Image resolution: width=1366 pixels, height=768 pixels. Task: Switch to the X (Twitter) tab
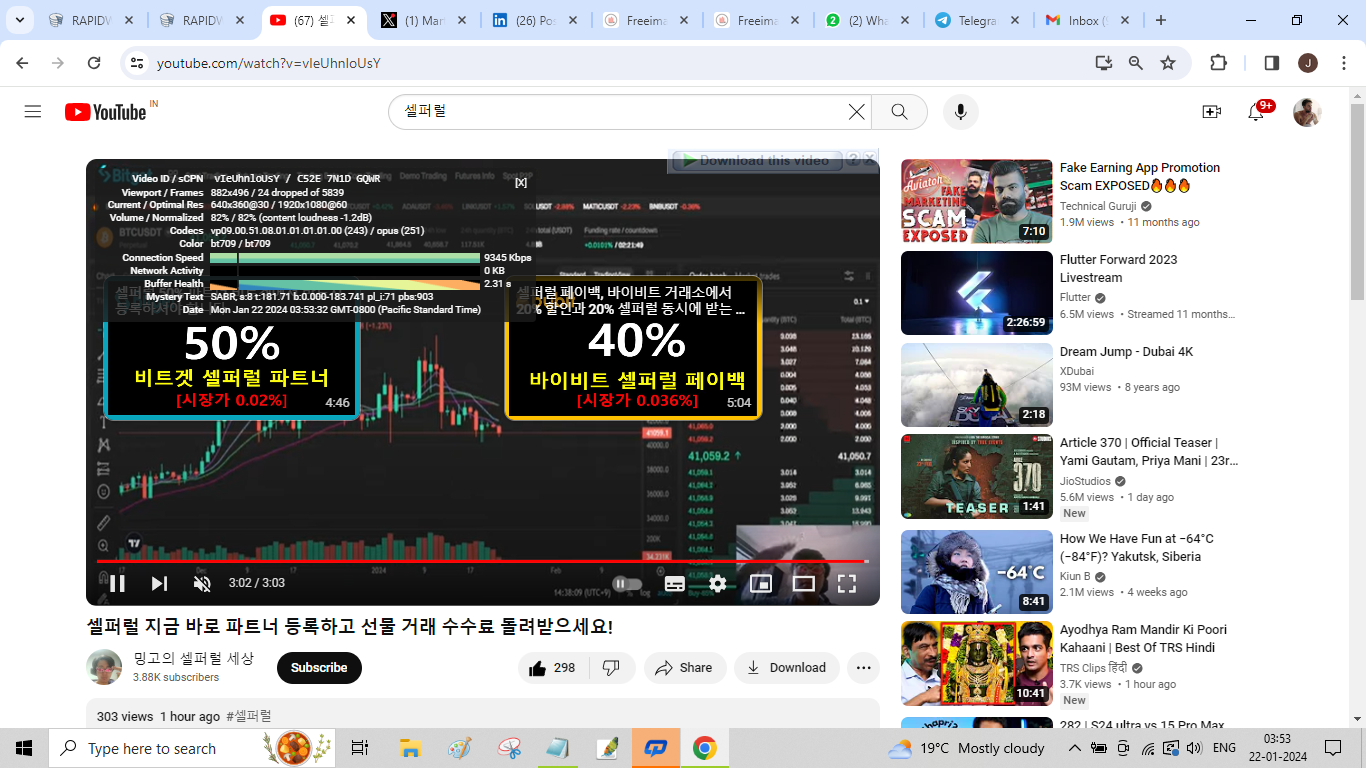pos(424,20)
